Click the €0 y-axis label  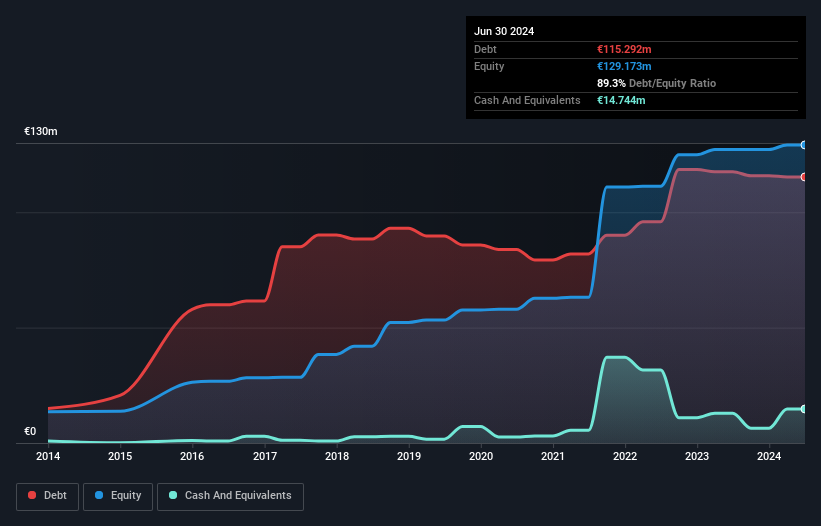[30, 431]
